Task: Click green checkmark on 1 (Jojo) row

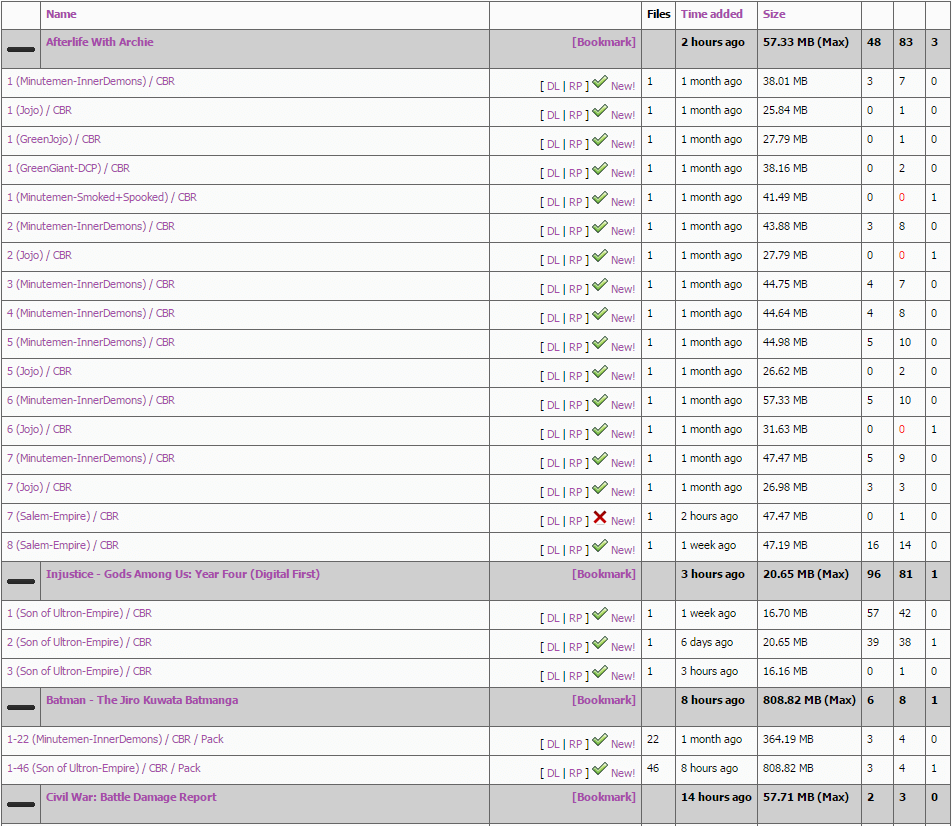Action: pos(600,111)
